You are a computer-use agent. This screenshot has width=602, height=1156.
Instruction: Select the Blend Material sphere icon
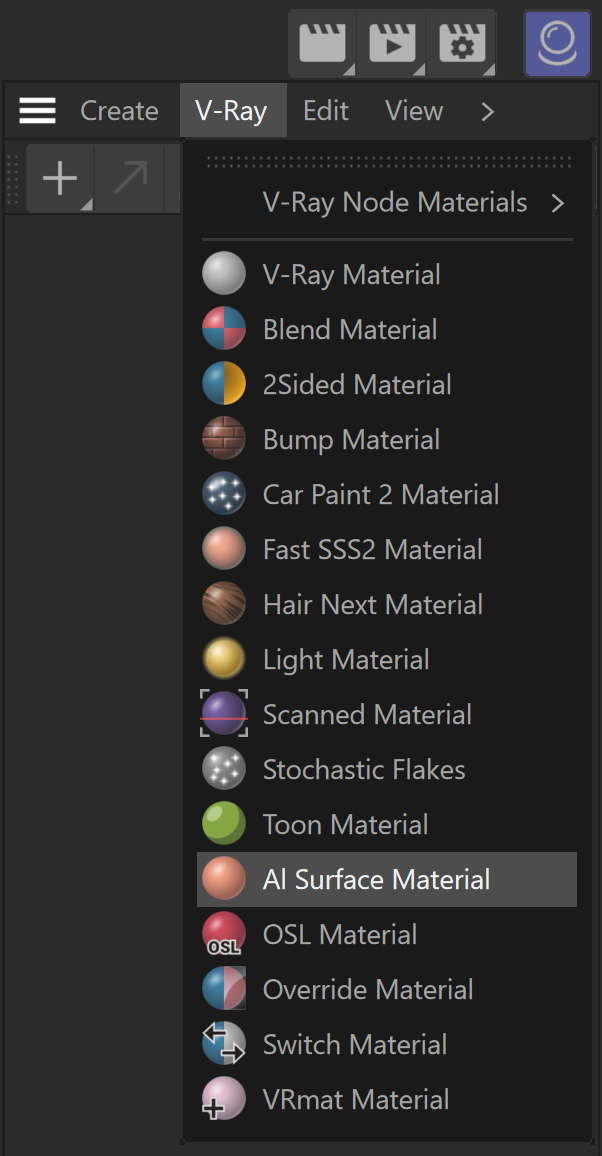(224, 329)
